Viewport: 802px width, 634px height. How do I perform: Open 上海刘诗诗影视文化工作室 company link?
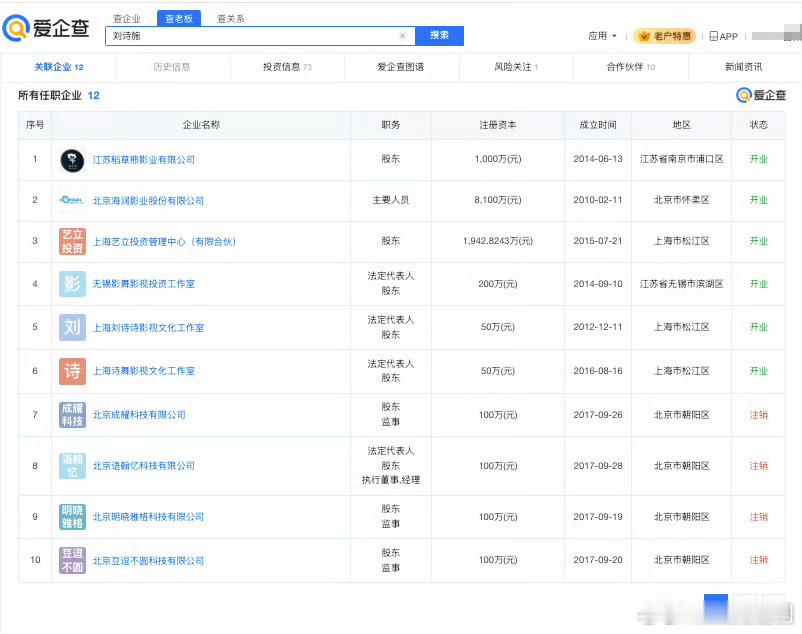click(148, 328)
